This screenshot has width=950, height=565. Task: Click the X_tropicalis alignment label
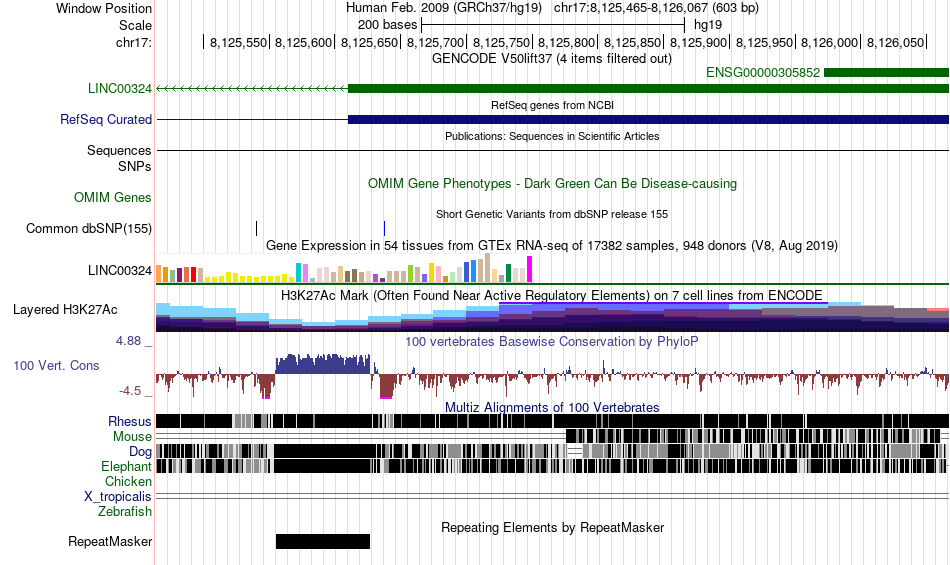coord(118,497)
